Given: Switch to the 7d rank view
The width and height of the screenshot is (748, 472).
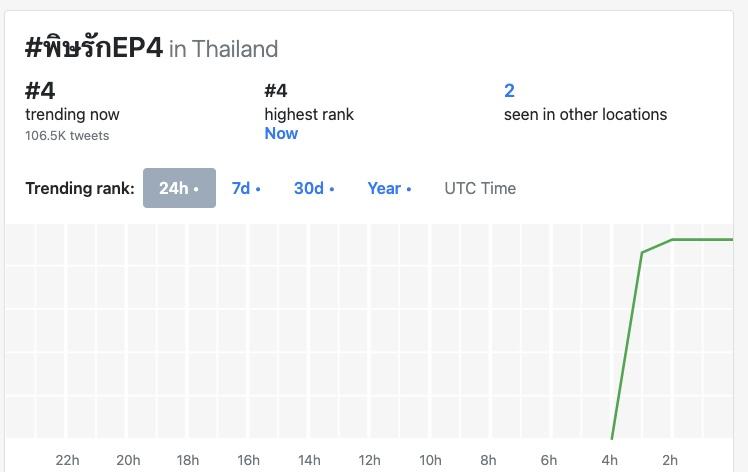Looking at the screenshot, I should (x=246, y=188).
